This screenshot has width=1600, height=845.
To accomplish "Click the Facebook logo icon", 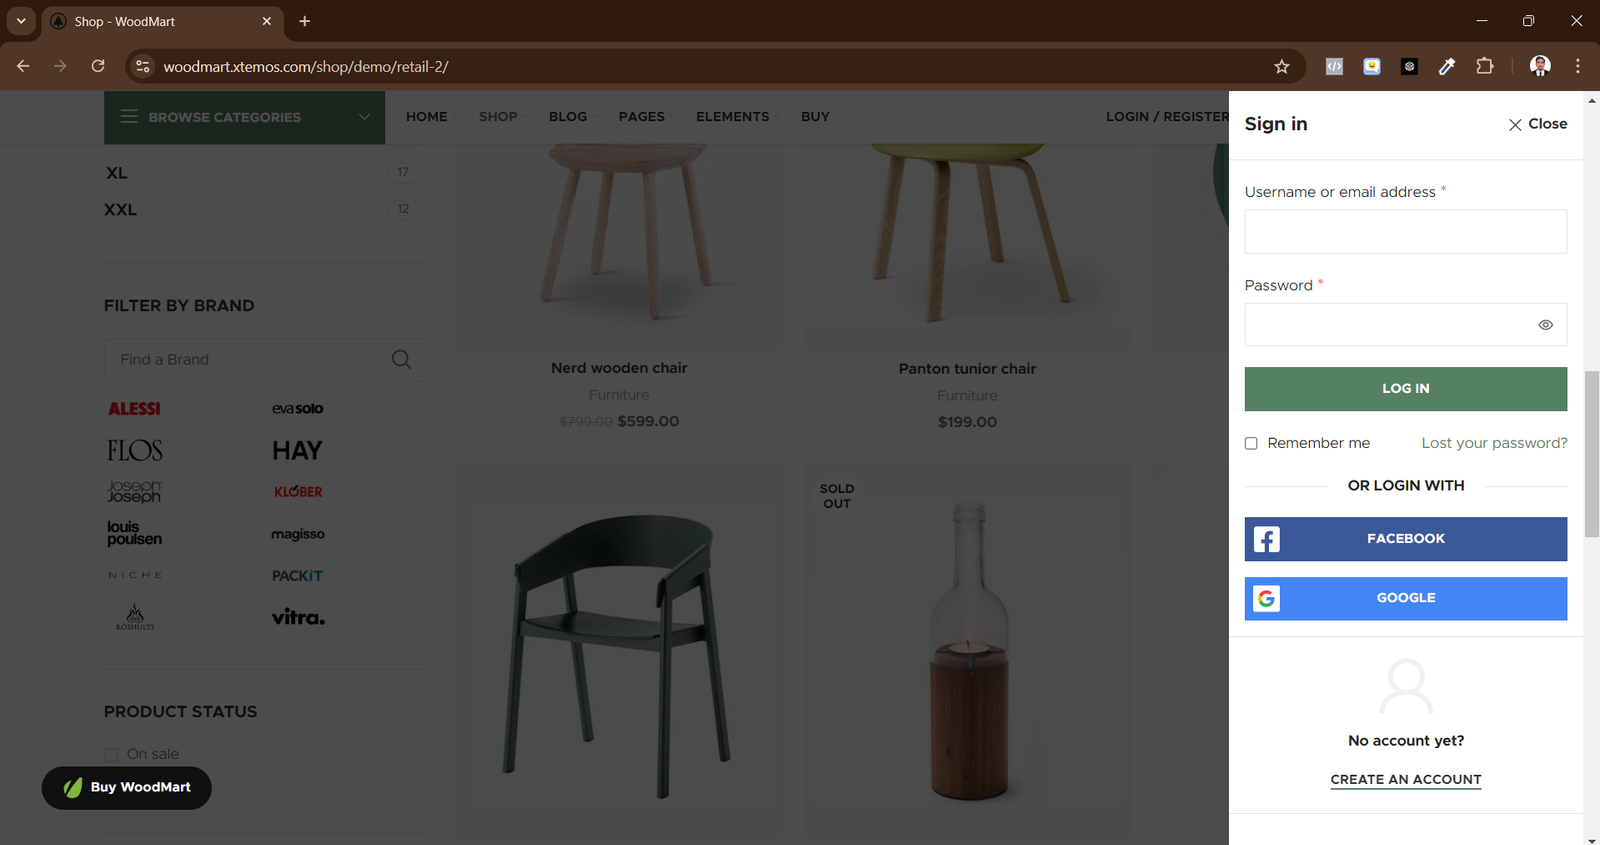I will (1267, 539).
